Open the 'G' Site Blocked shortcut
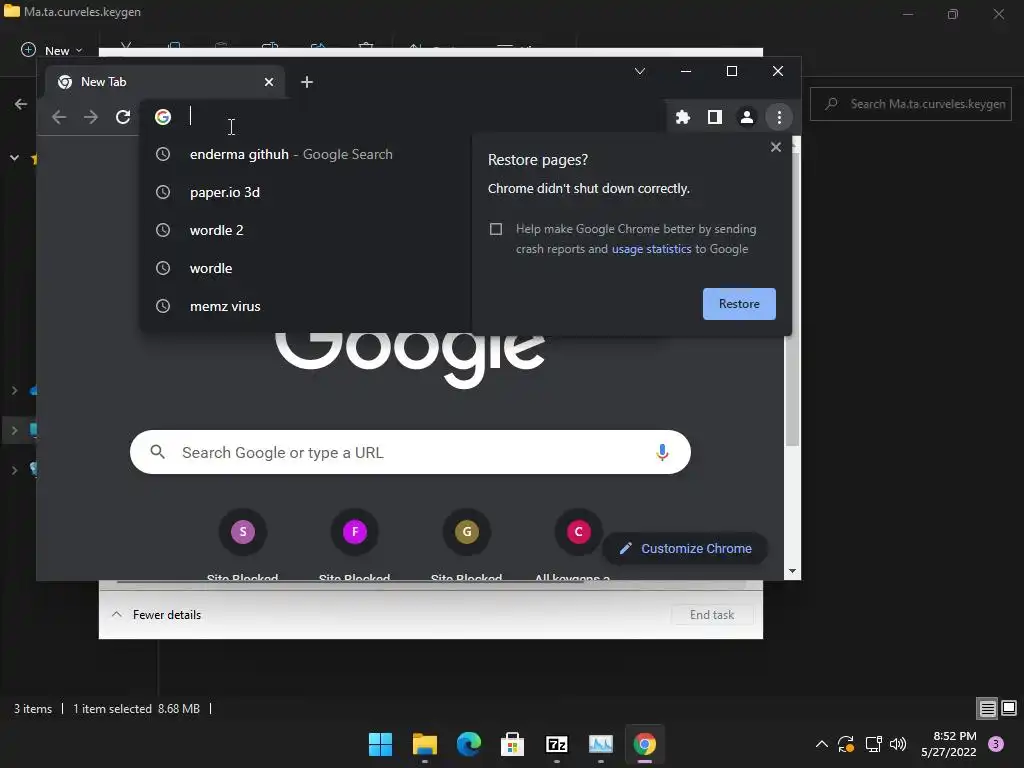The height and width of the screenshot is (768, 1024). point(467,532)
